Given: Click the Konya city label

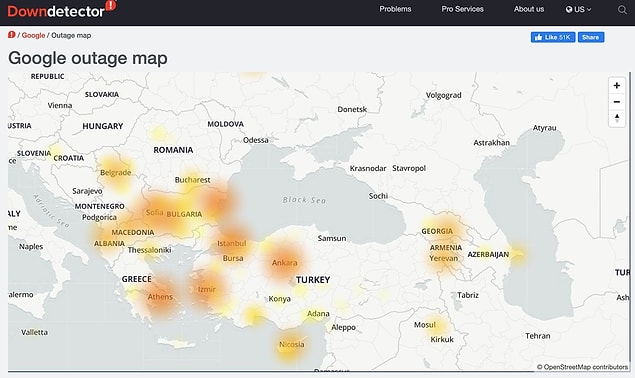Looking at the screenshot, I should [279, 299].
